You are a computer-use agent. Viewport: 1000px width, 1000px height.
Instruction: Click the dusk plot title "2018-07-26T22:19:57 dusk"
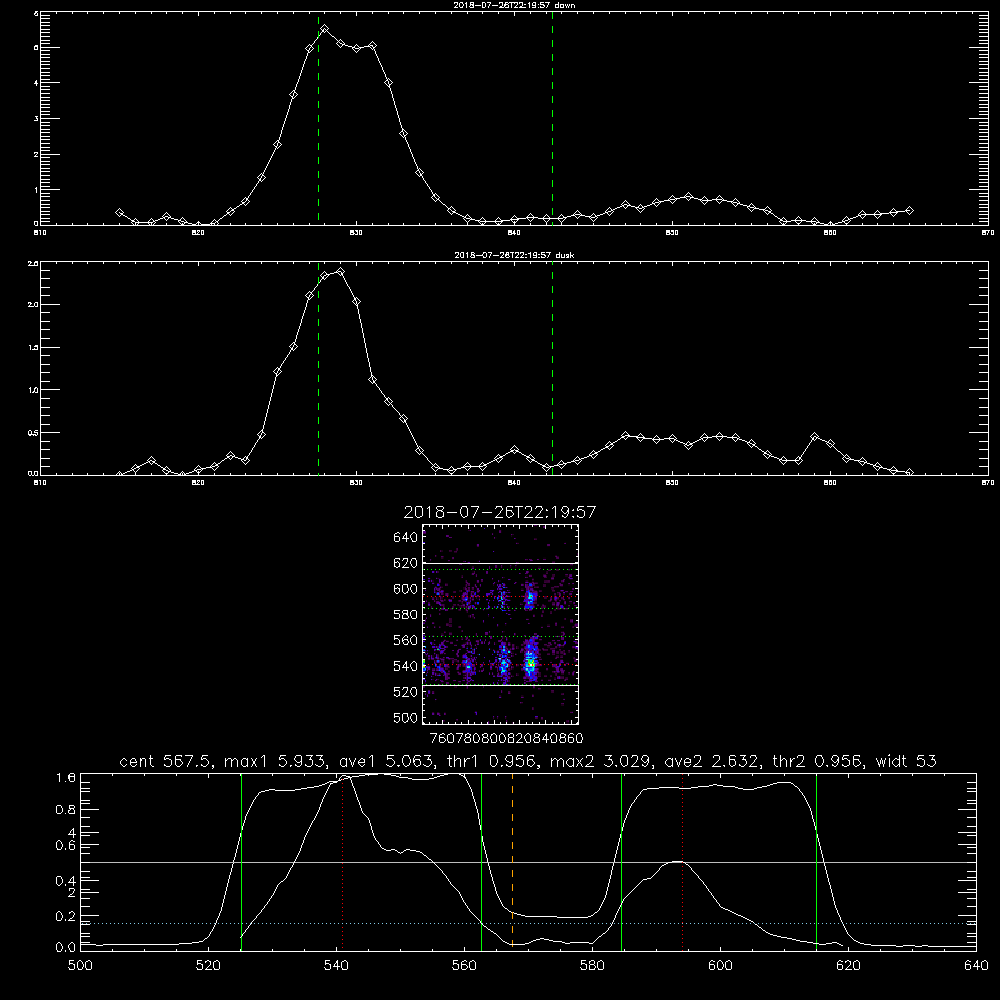514,255
